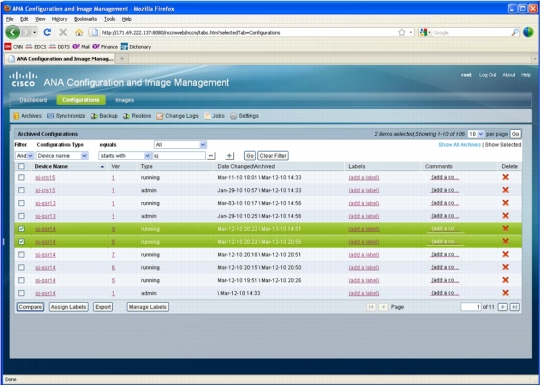Click the Assign Labels button

pos(68,307)
